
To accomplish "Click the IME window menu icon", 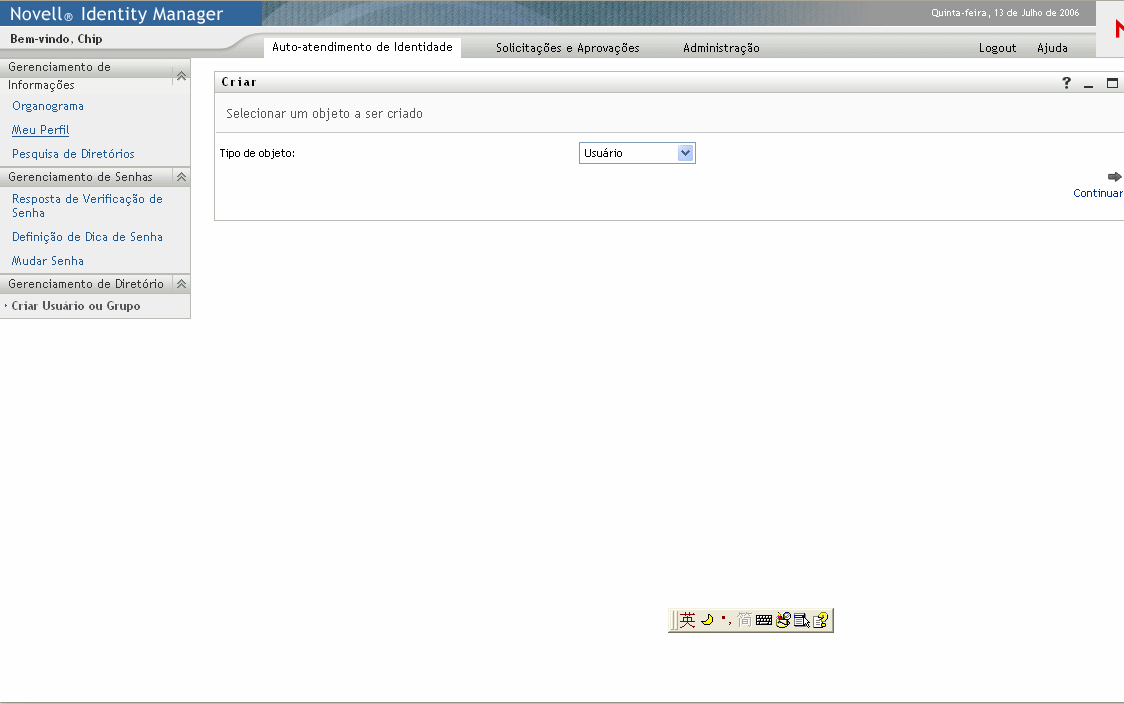I will tap(801, 620).
